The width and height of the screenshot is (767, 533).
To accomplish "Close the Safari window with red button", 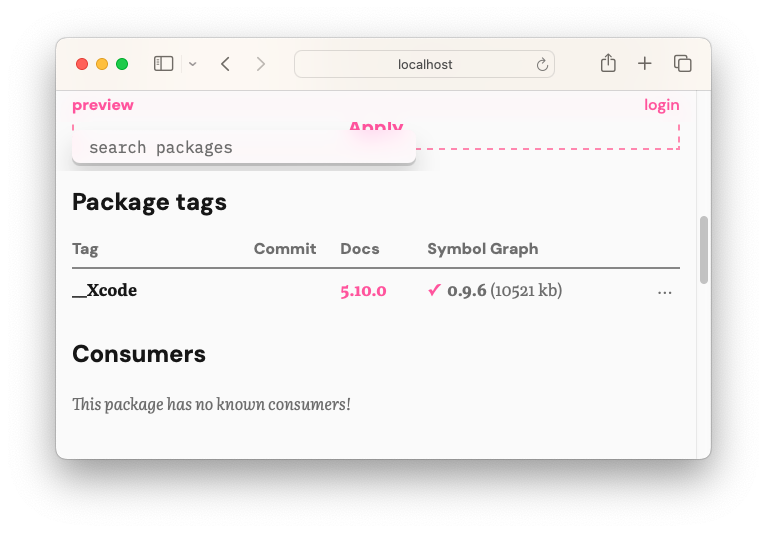I will [x=82, y=64].
